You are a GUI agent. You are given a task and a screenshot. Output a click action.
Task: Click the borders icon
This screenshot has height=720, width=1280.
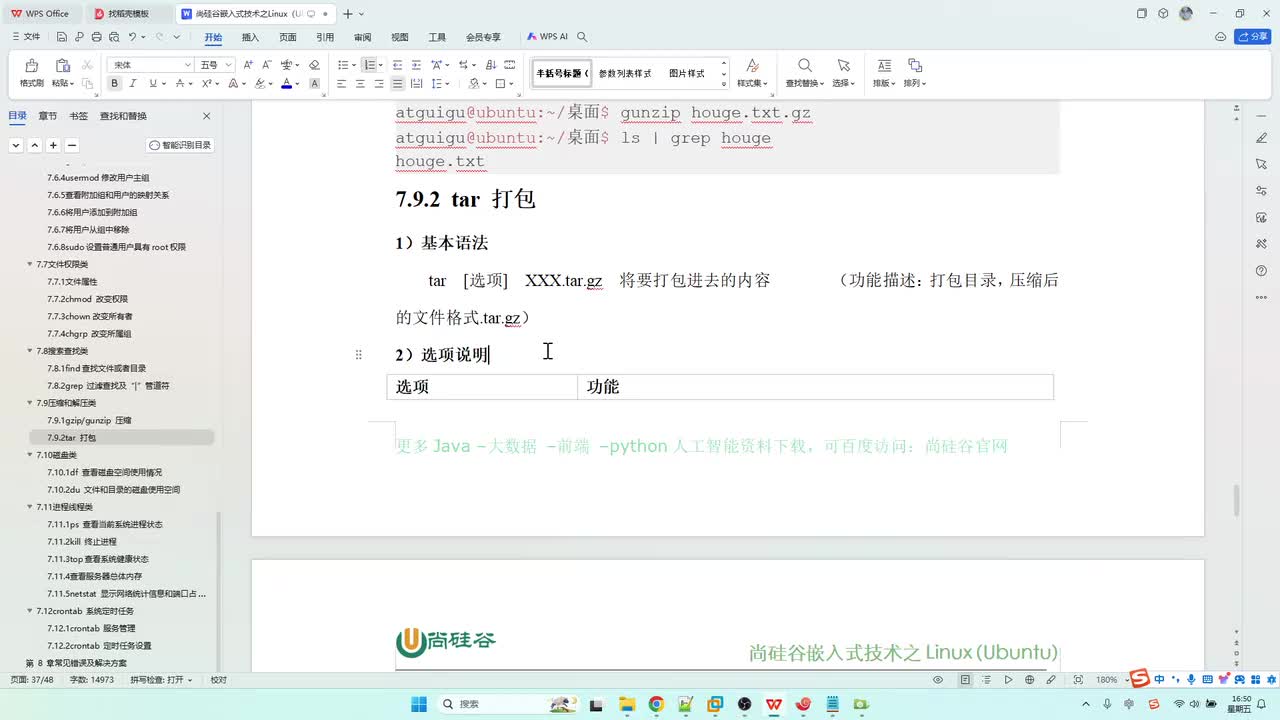coord(502,84)
